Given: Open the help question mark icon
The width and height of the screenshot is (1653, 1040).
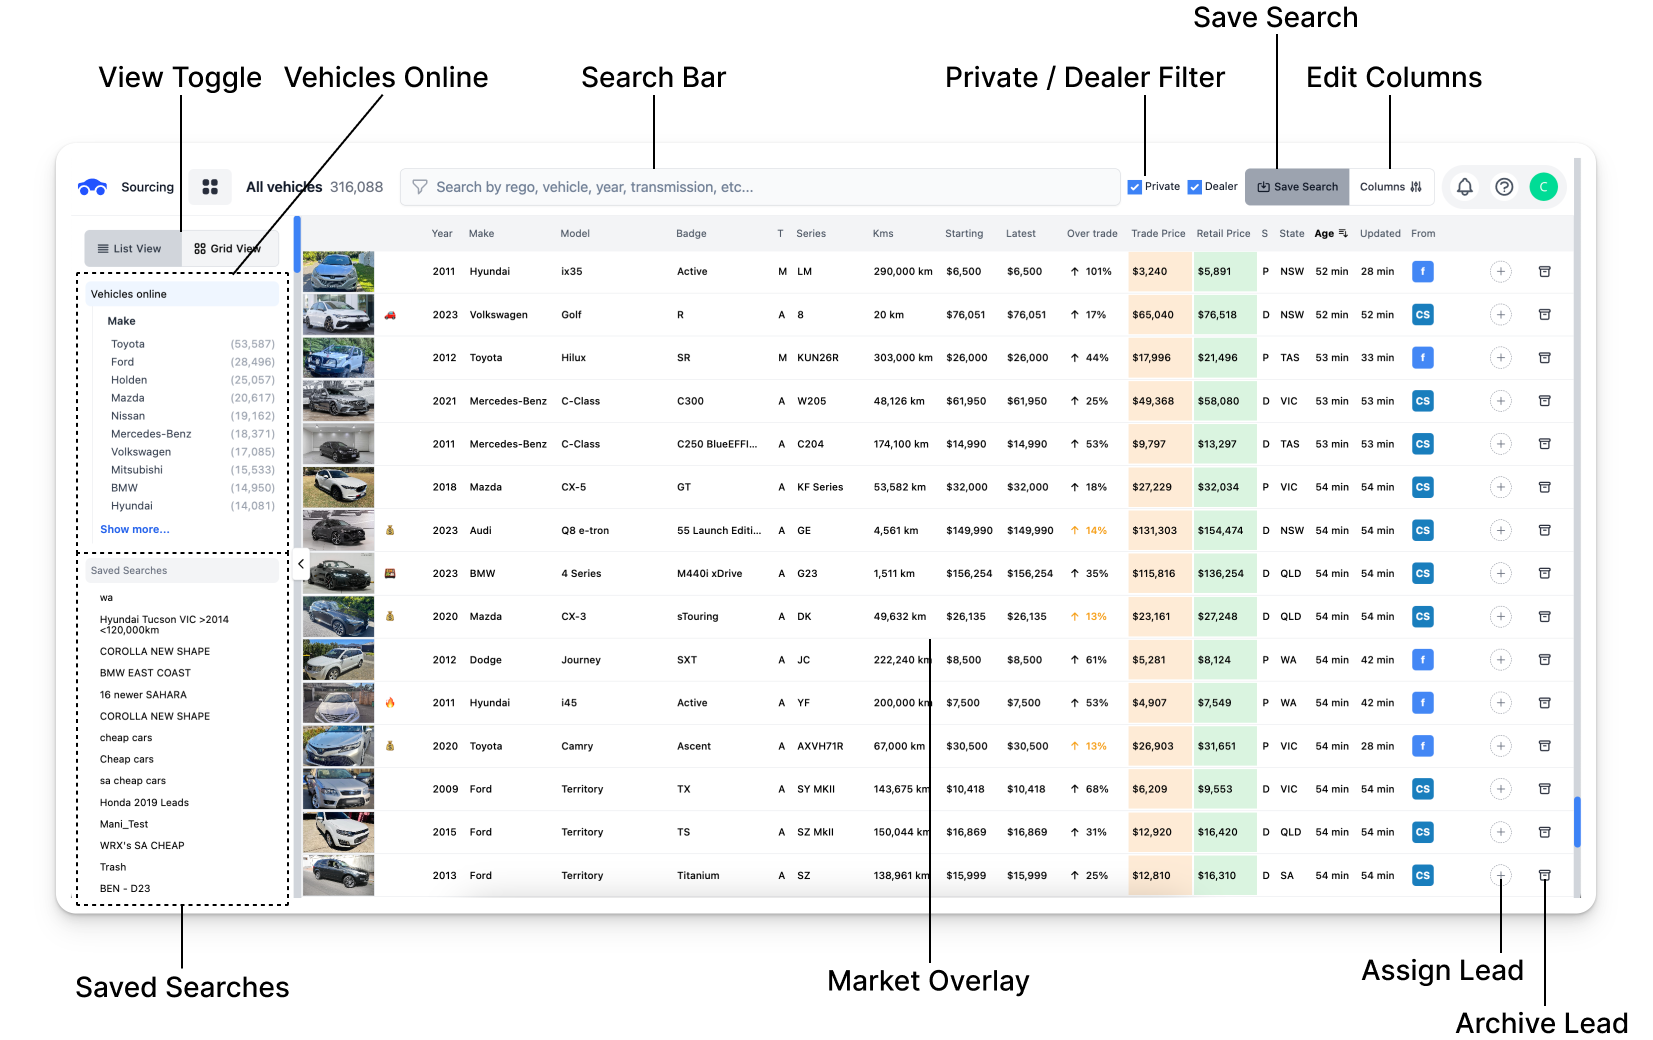Looking at the screenshot, I should (x=1504, y=187).
